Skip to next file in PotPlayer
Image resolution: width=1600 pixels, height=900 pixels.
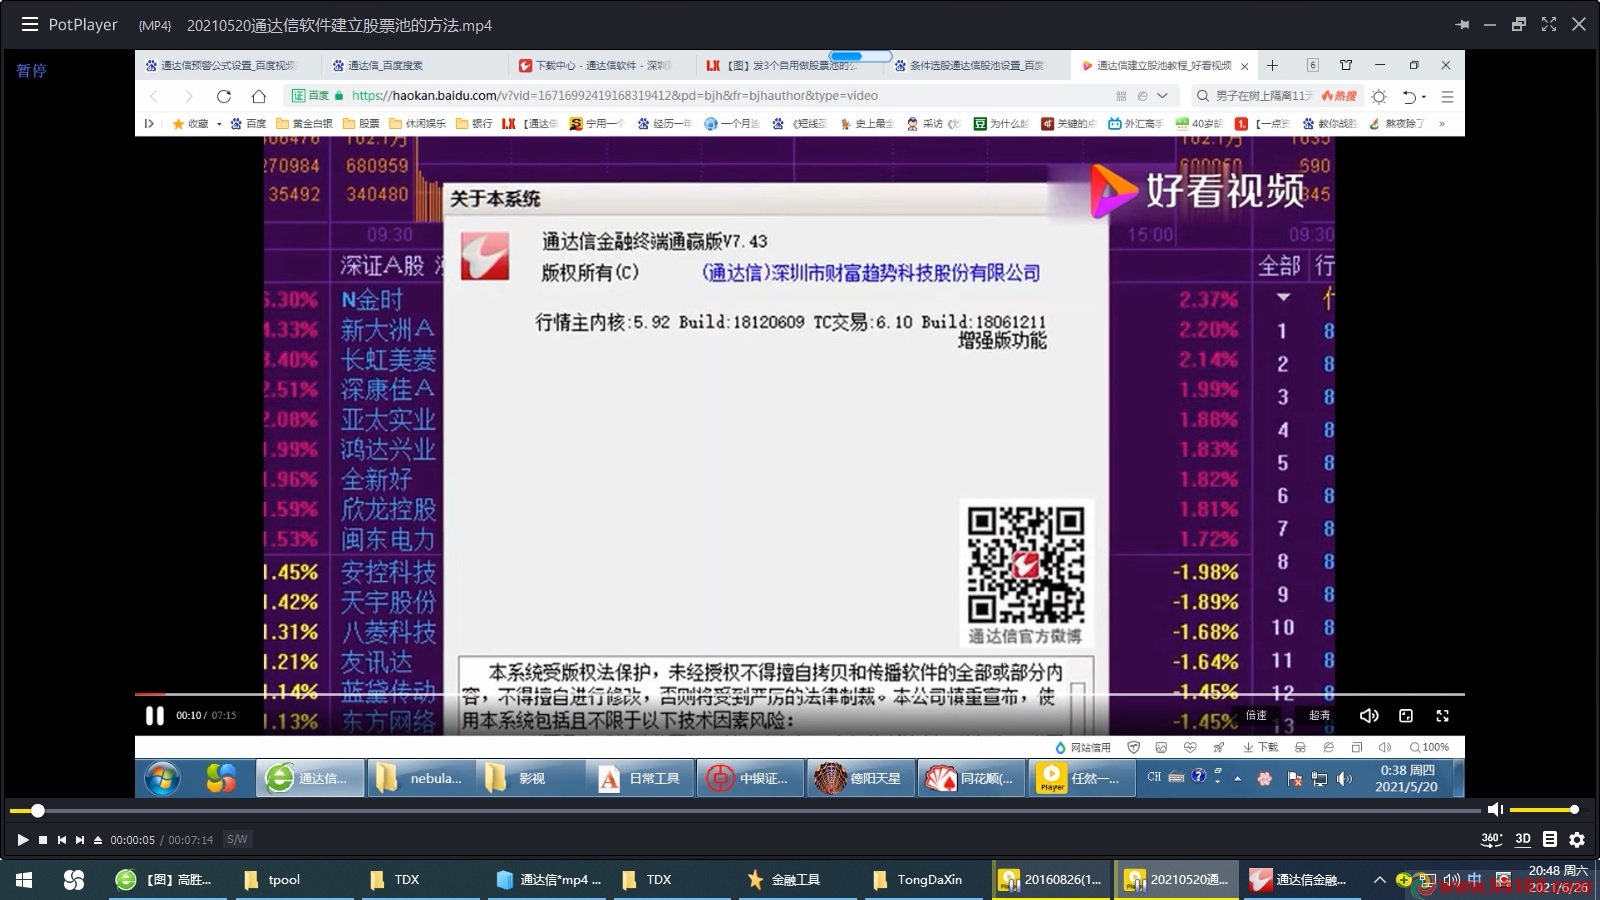pyautogui.click(x=80, y=840)
